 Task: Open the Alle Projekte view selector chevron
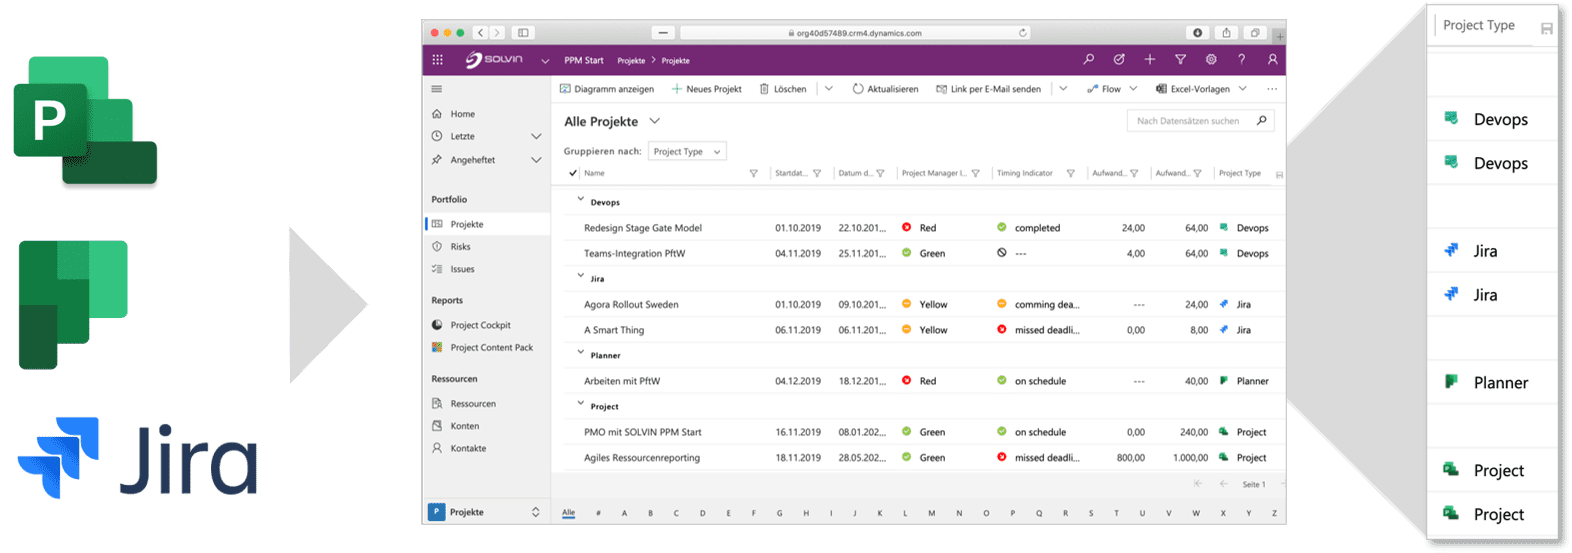655,121
